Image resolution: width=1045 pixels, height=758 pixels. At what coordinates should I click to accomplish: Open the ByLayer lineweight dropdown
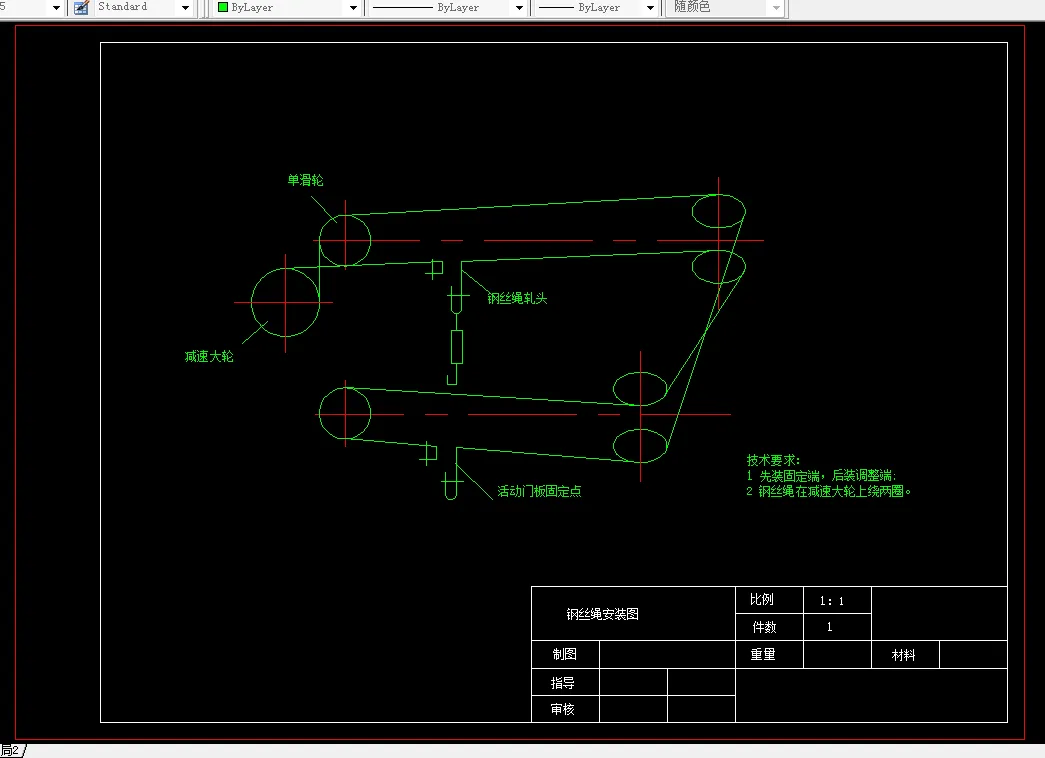(650, 8)
